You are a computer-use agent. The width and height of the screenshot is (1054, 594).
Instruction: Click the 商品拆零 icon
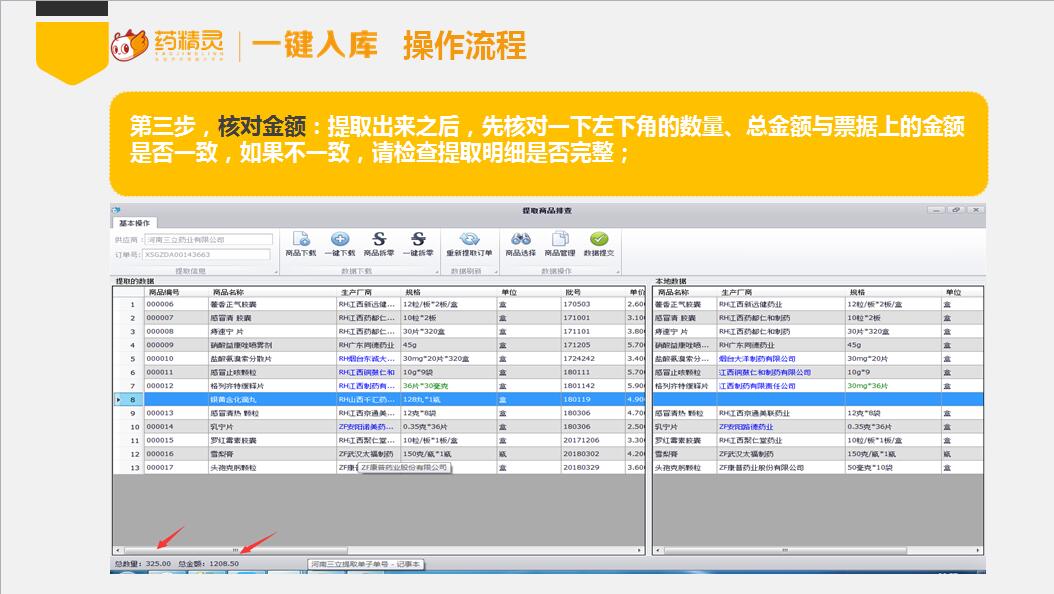pos(379,240)
